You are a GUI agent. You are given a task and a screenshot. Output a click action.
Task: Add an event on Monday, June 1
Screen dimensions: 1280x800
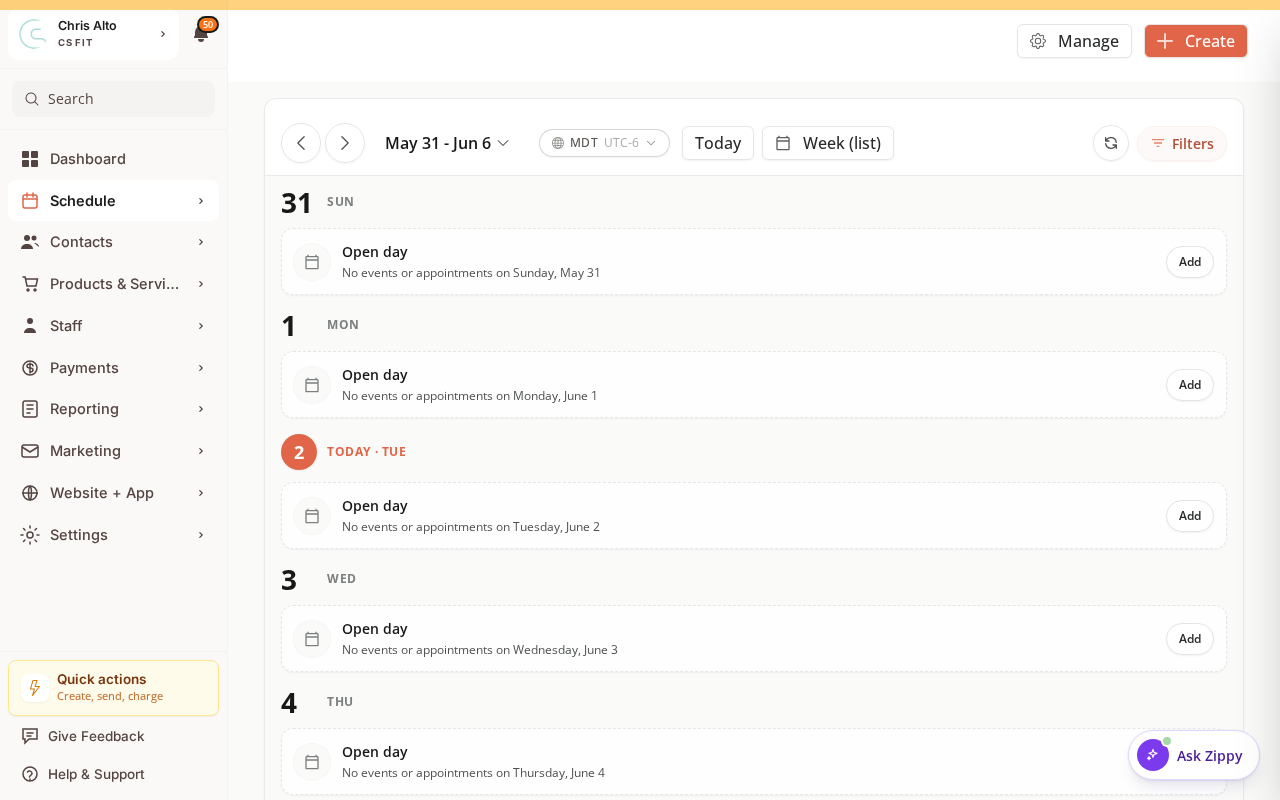[1190, 385]
